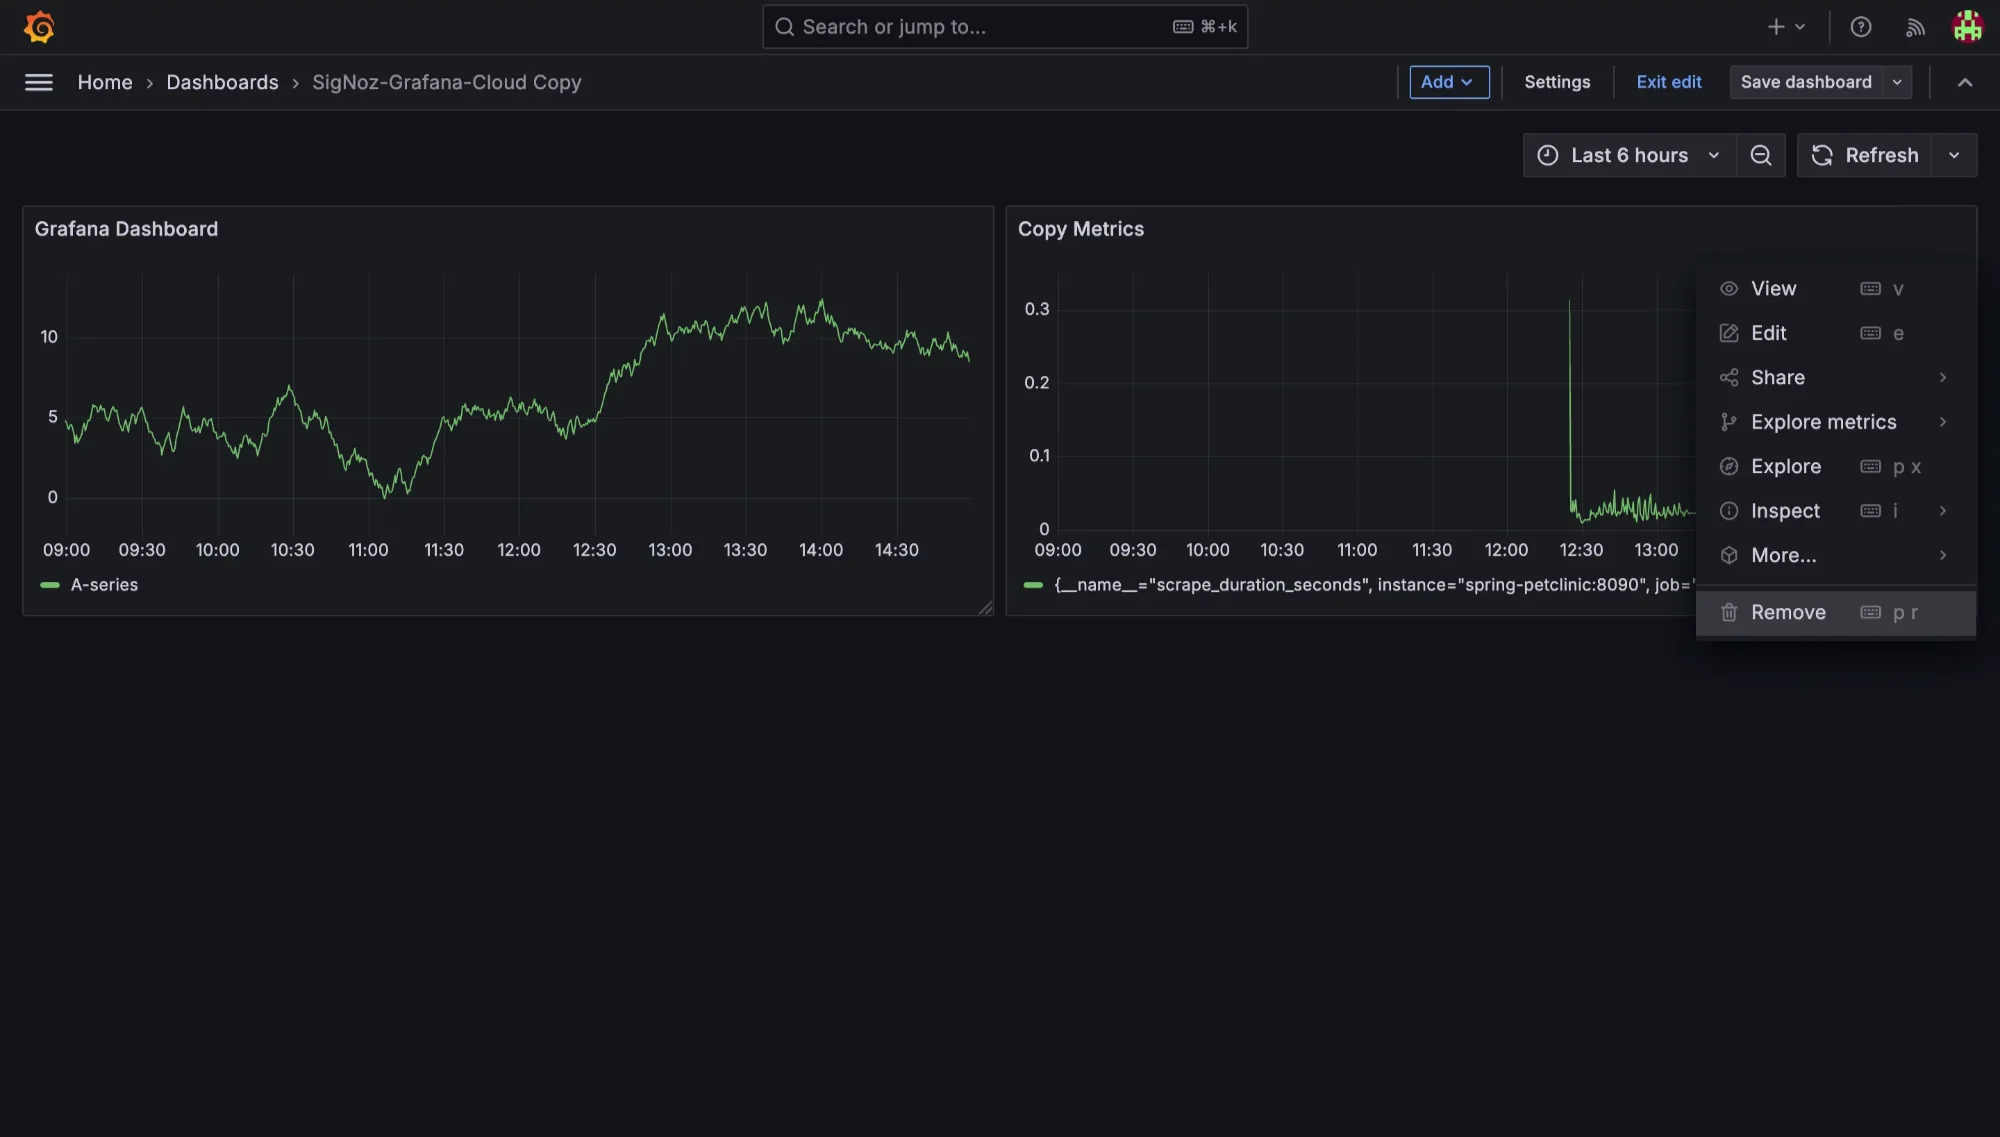Go to Dashboards breadcrumb
The height and width of the screenshot is (1137, 2000).
click(222, 82)
